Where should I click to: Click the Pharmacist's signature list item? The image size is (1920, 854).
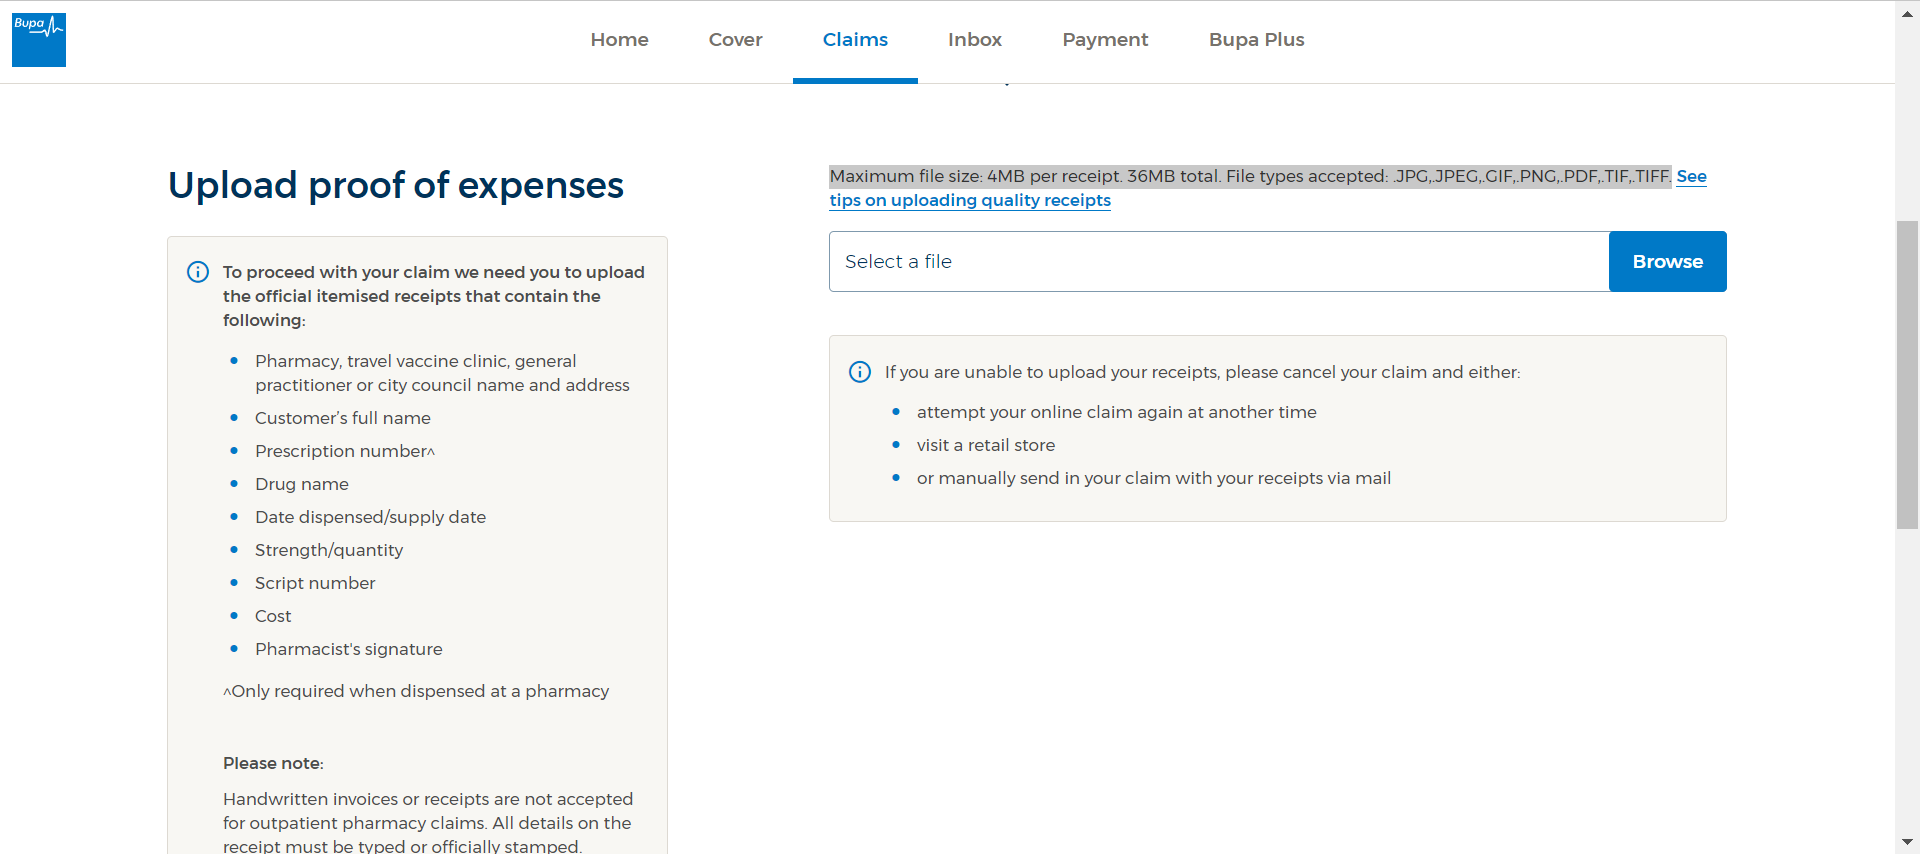pos(348,649)
